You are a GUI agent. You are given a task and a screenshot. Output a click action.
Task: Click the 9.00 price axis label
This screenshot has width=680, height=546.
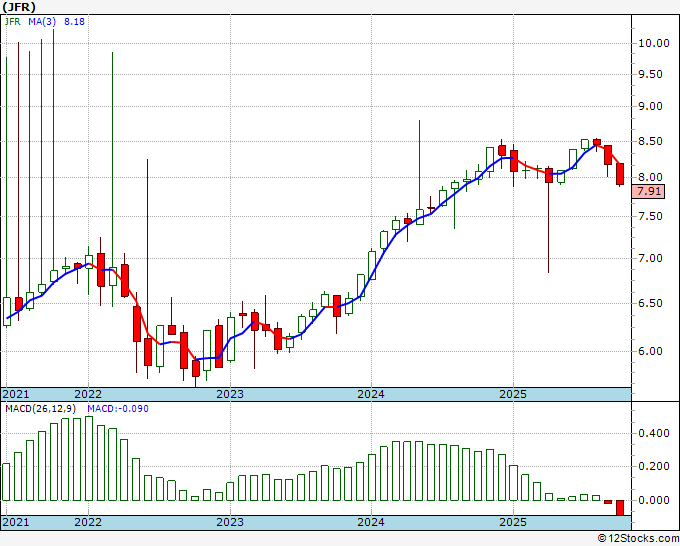[651, 106]
